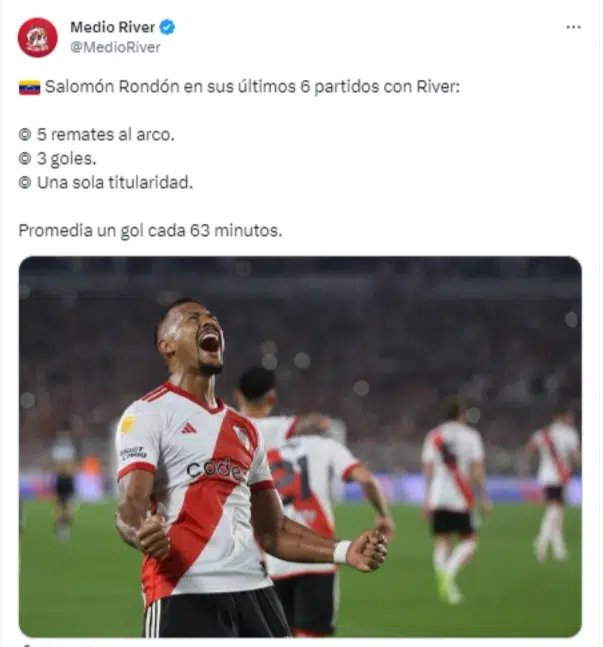Screen dimensions: 603x647
Task: Click the blue verified badge
Action: tap(167, 27)
